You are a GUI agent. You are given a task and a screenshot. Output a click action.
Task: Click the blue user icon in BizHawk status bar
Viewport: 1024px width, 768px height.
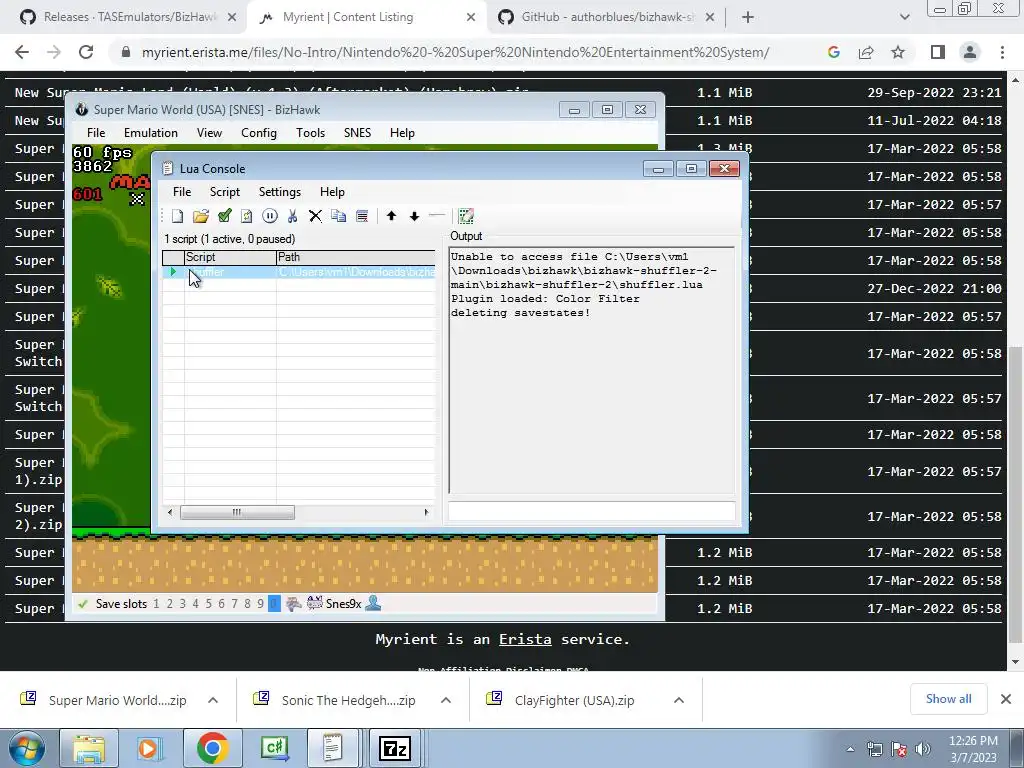pyautogui.click(x=373, y=603)
